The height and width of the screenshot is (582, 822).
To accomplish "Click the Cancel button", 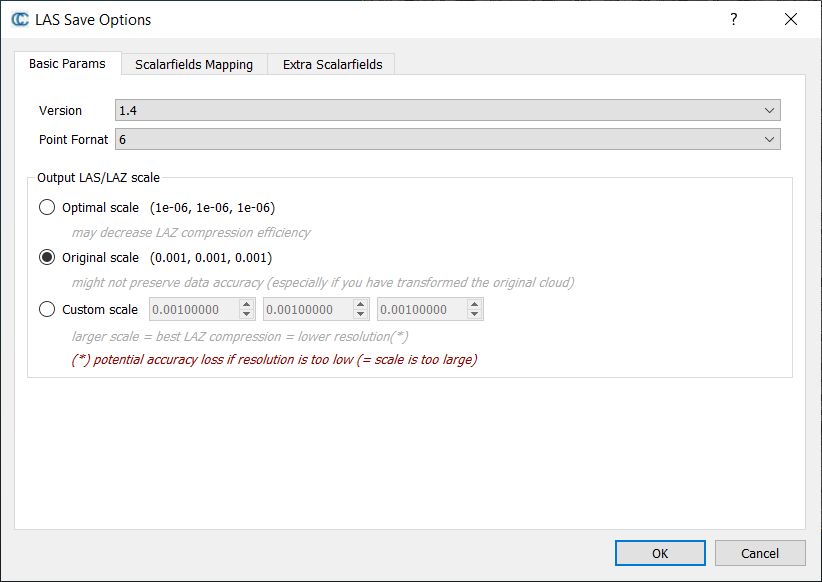I will click(x=760, y=553).
